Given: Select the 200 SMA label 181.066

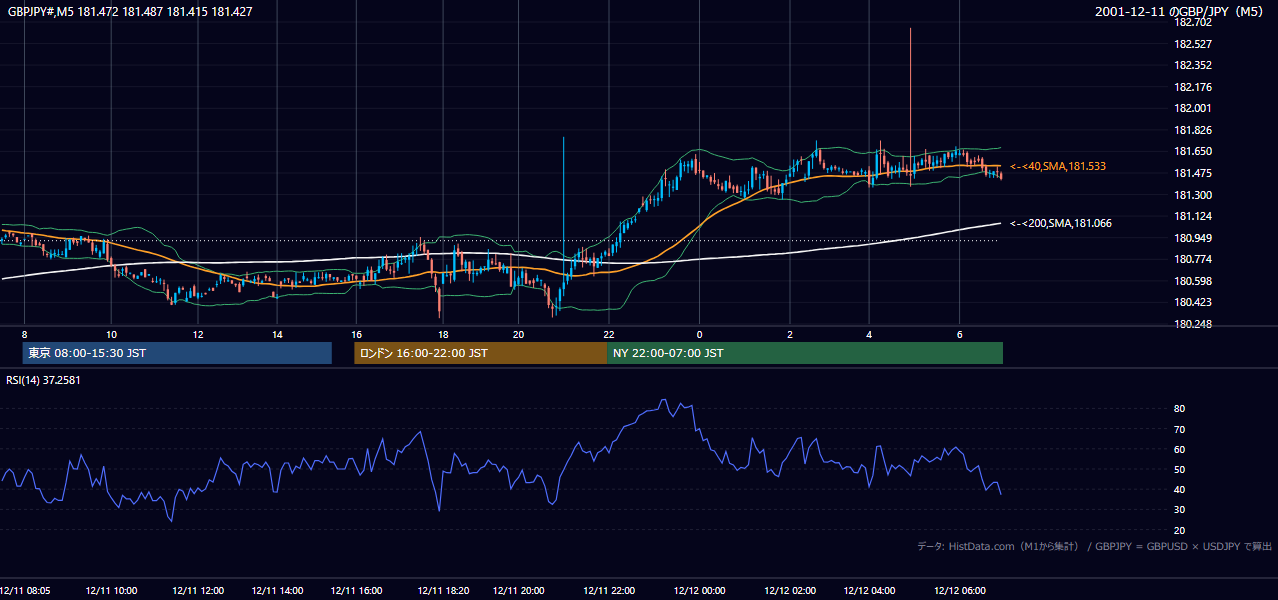Looking at the screenshot, I should 1061,224.
